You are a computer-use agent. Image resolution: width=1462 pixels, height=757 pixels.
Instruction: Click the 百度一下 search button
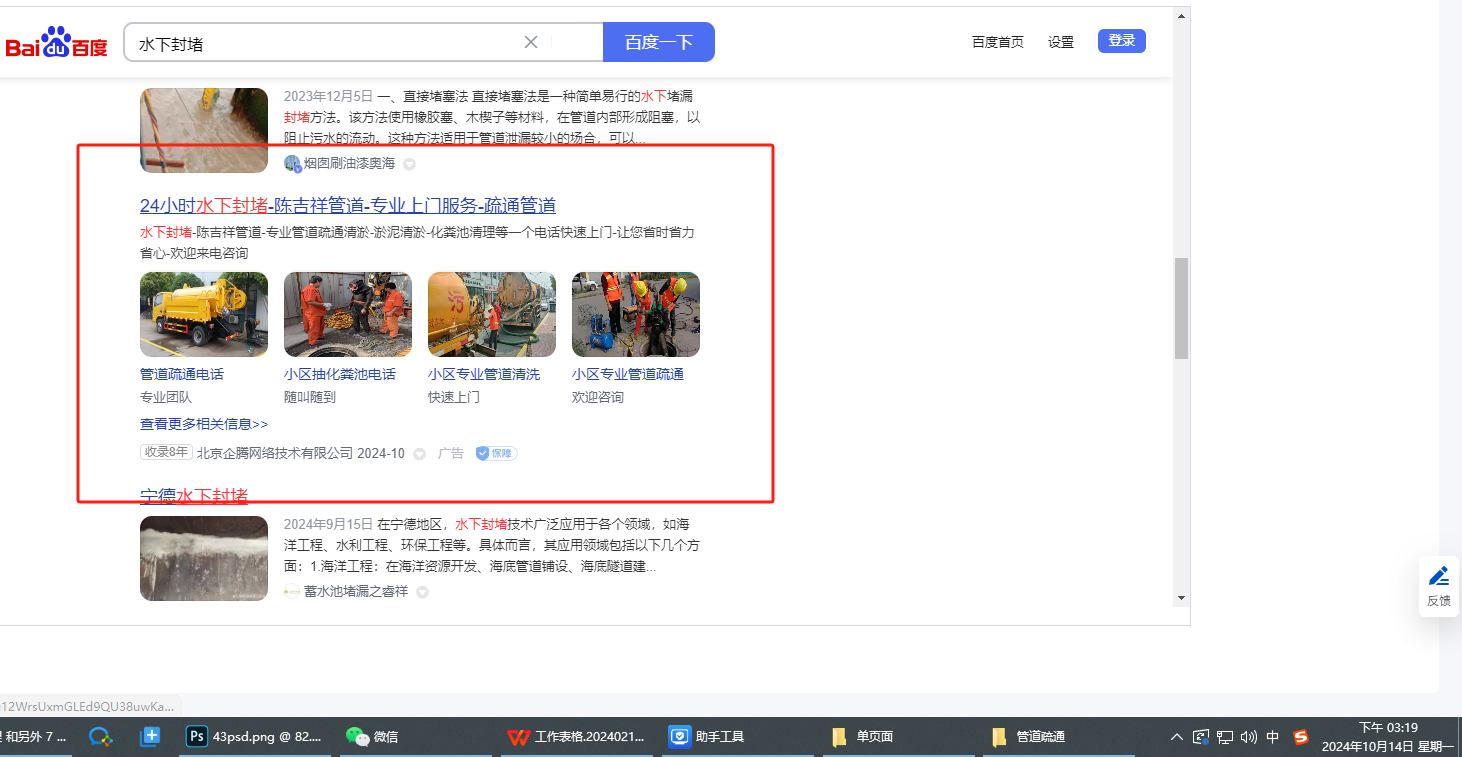(x=658, y=42)
